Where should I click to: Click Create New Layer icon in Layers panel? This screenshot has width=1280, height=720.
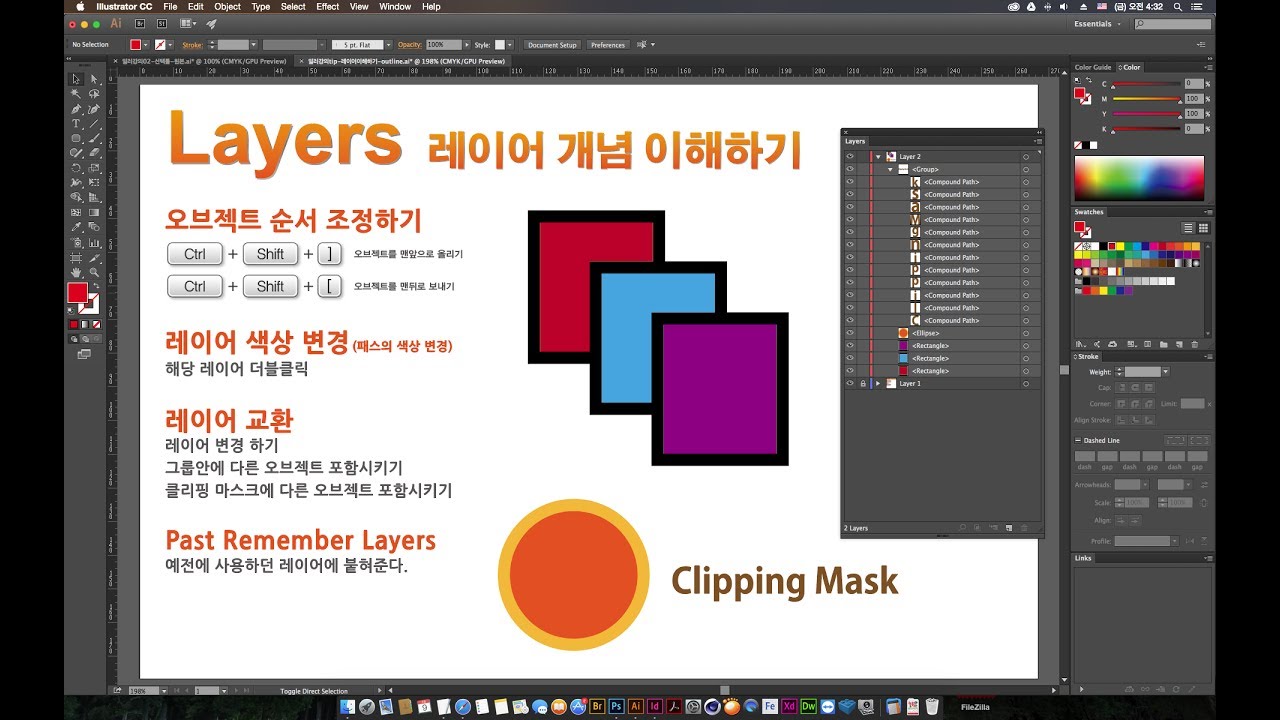(1009, 527)
